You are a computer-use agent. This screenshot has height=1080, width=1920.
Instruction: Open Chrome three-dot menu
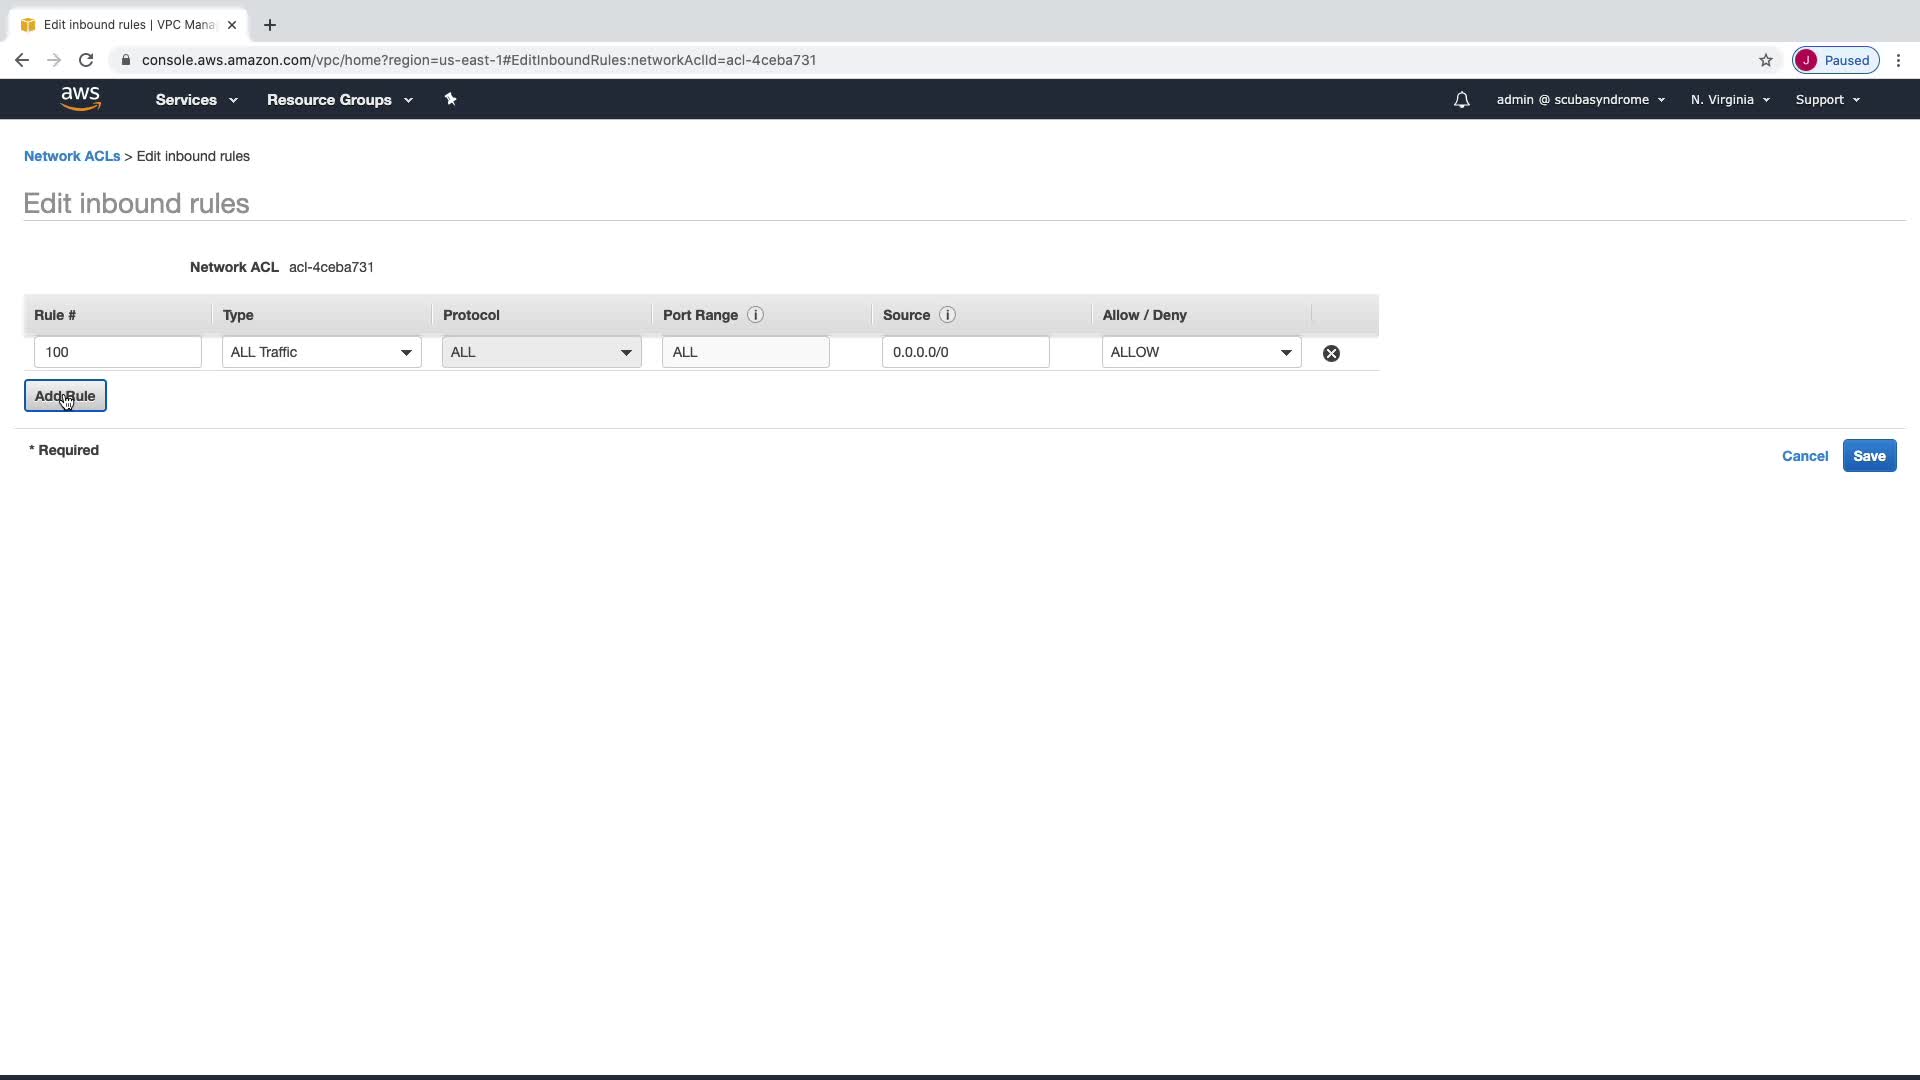[1898, 60]
